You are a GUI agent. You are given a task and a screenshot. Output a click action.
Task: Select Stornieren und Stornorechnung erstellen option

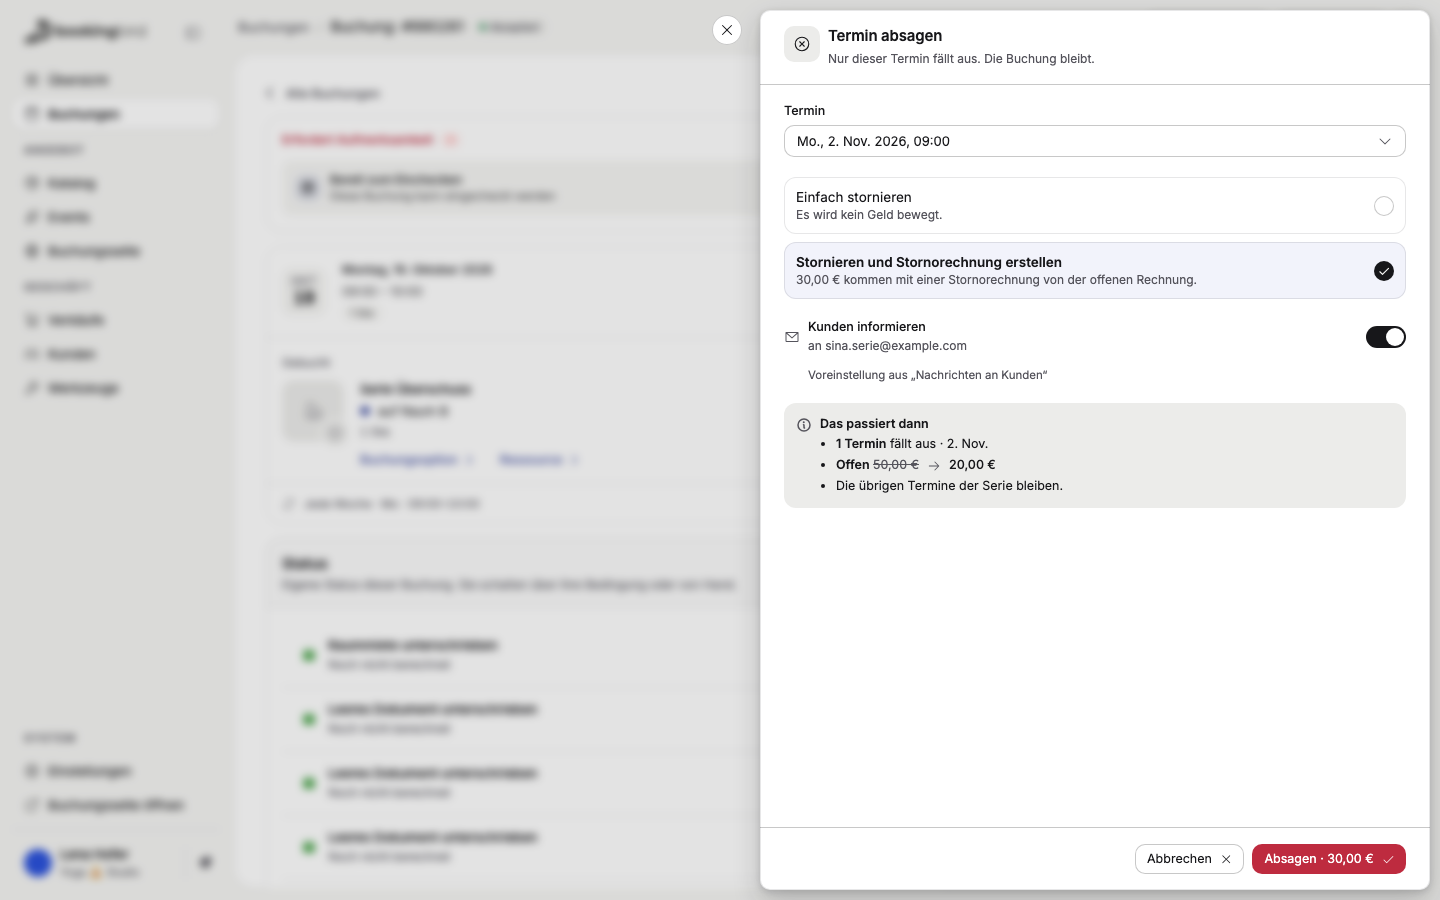pos(1094,270)
